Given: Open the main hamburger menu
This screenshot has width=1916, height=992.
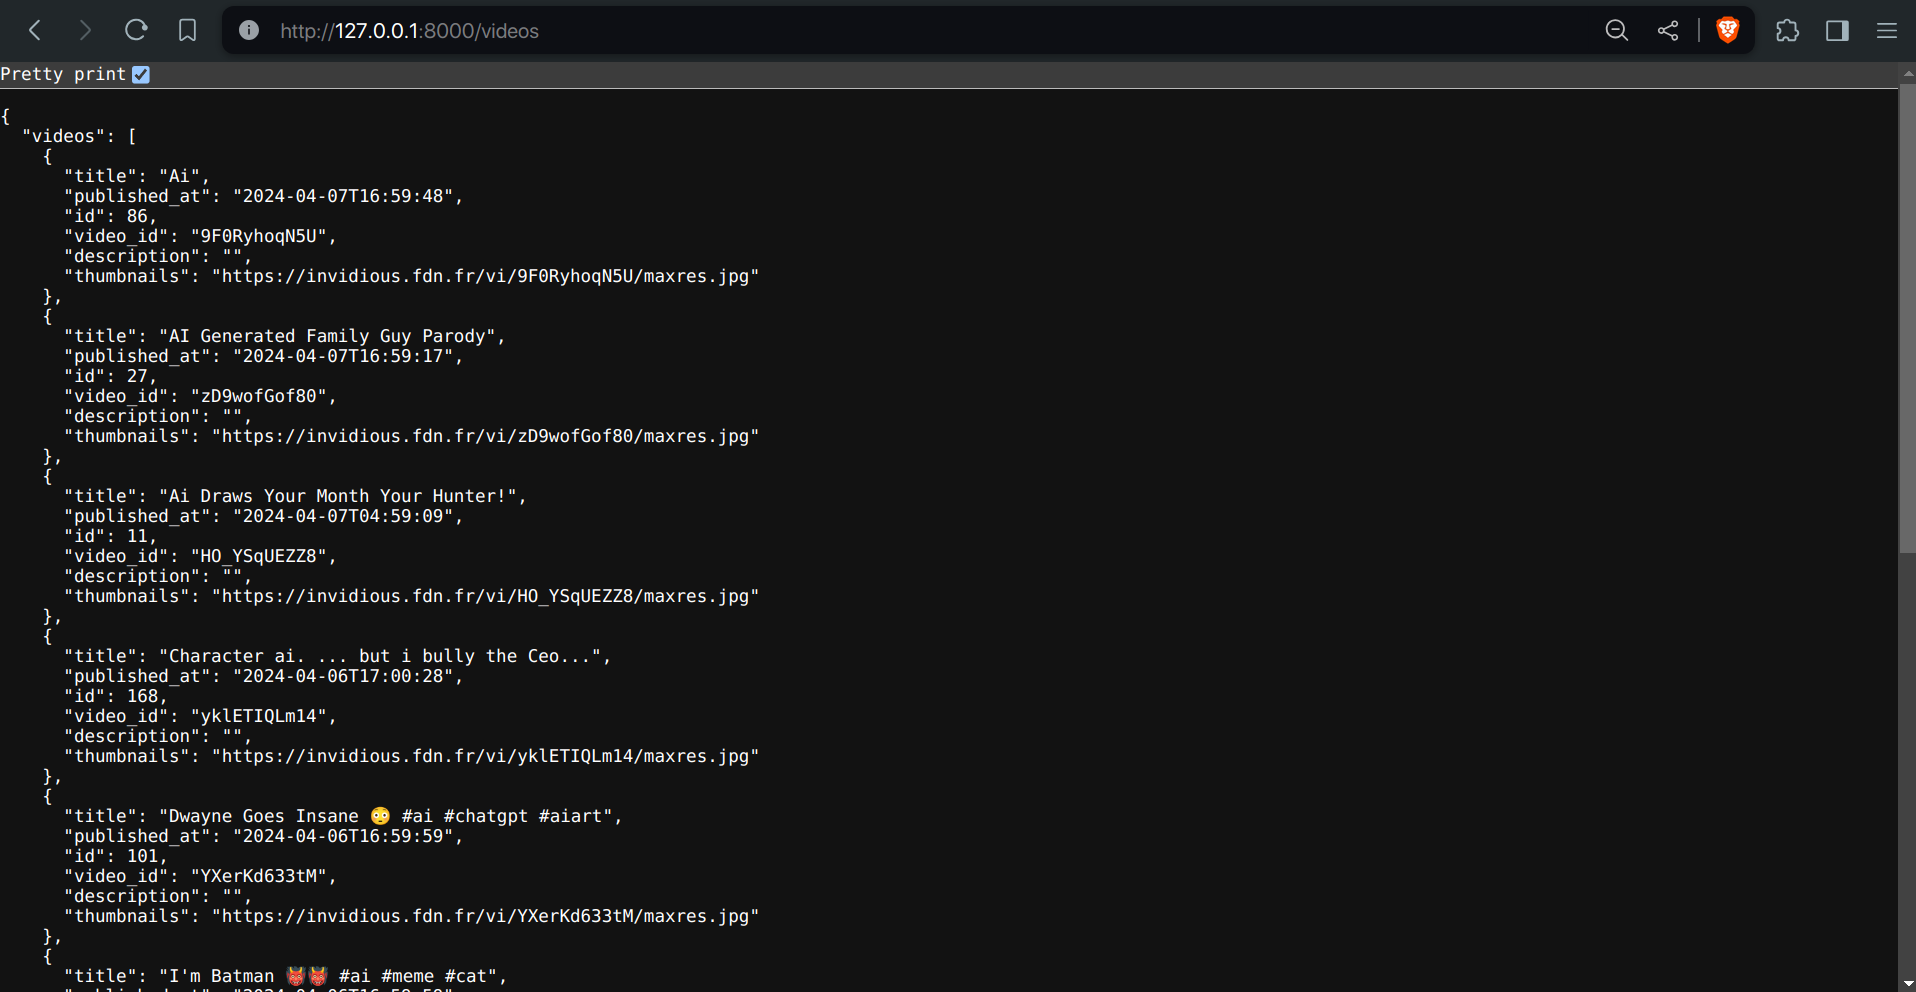Looking at the screenshot, I should (x=1887, y=31).
